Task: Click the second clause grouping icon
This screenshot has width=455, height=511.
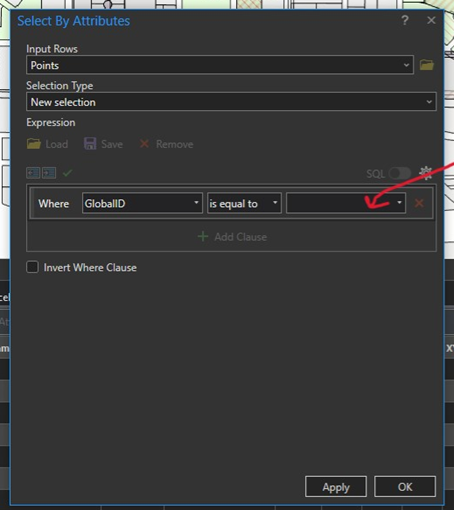Action: [x=49, y=173]
